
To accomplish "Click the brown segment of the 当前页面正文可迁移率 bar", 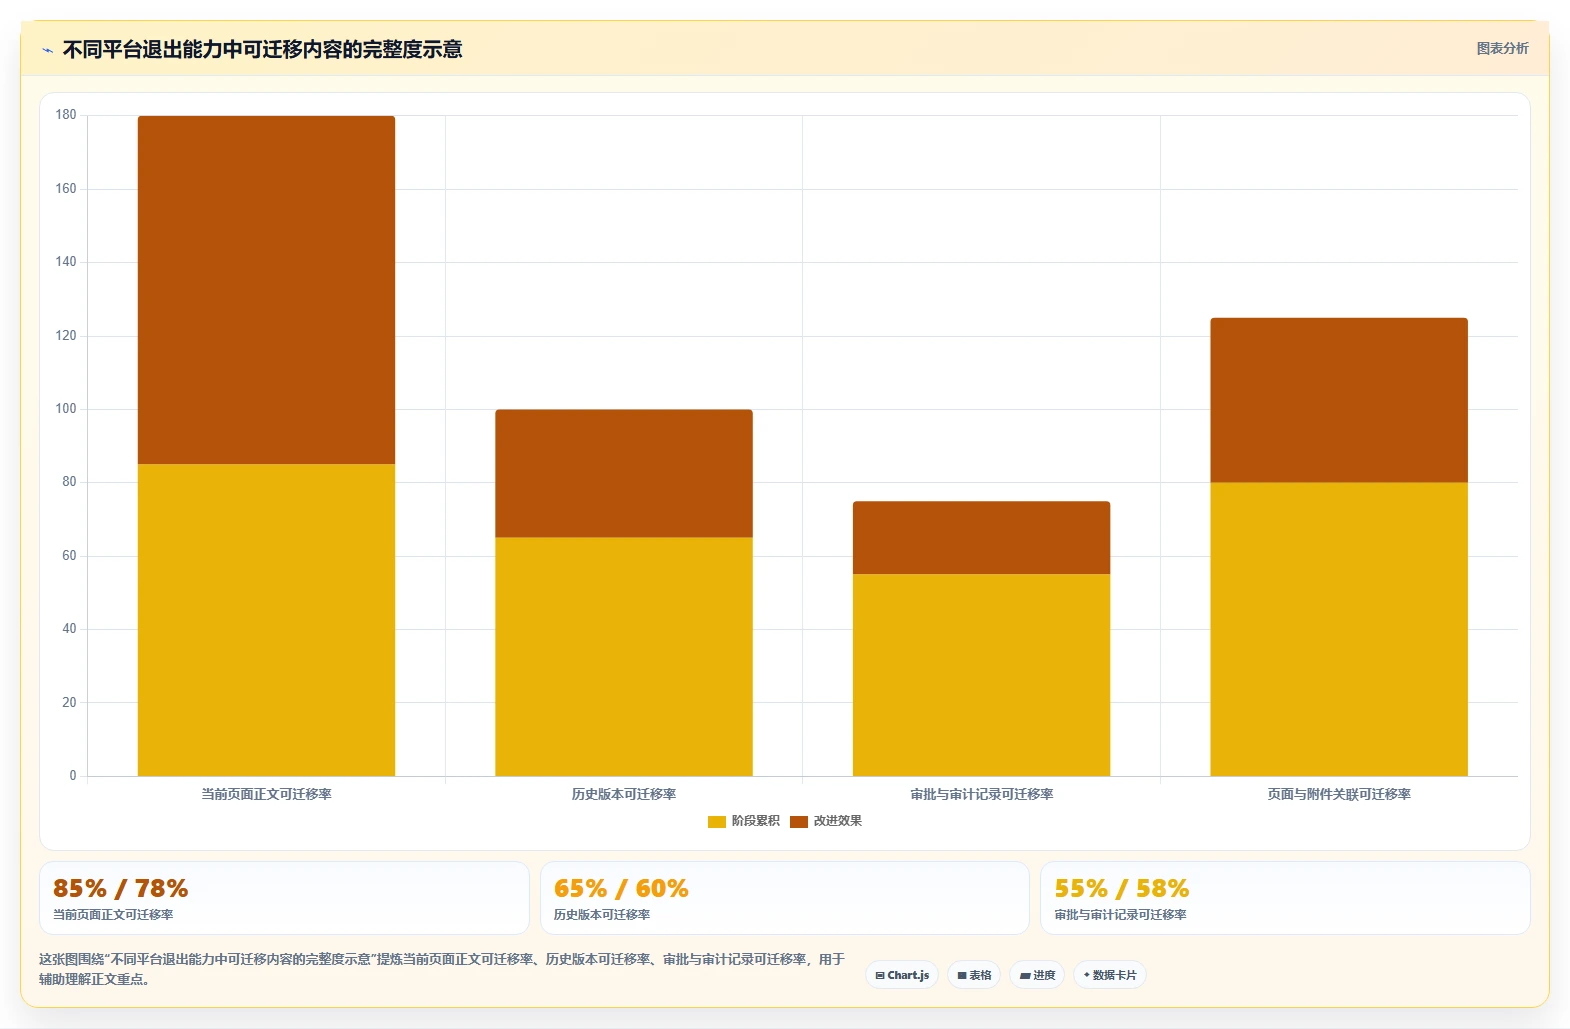I will [266, 290].
